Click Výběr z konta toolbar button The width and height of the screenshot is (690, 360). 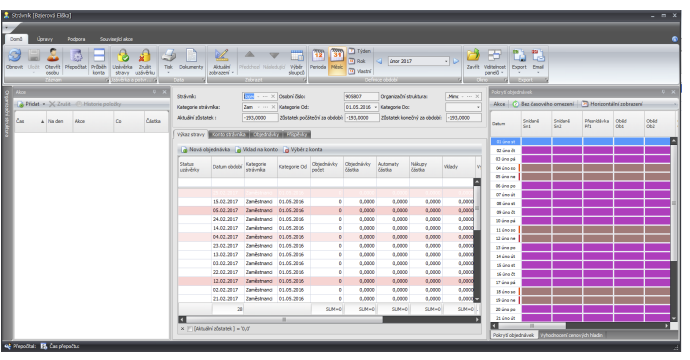303,150
